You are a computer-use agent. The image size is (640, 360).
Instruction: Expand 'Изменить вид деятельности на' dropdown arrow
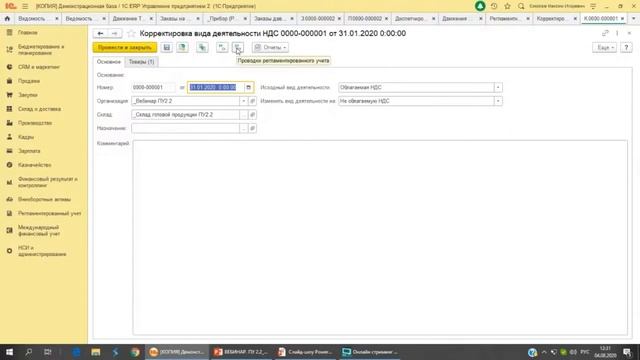point(498,101)
